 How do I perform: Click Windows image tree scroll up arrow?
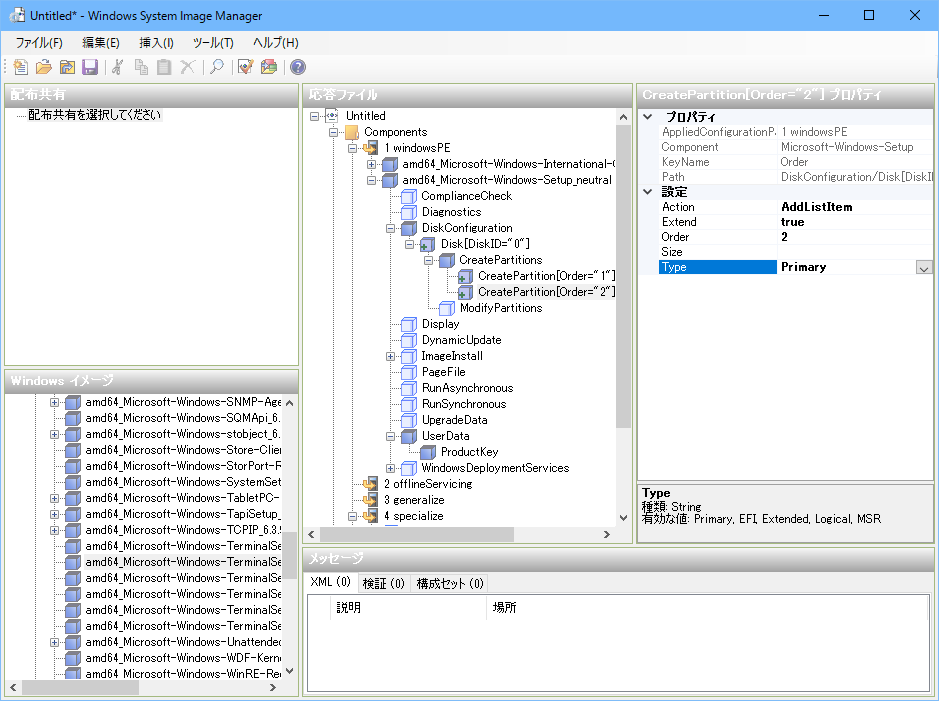(290, 403)
